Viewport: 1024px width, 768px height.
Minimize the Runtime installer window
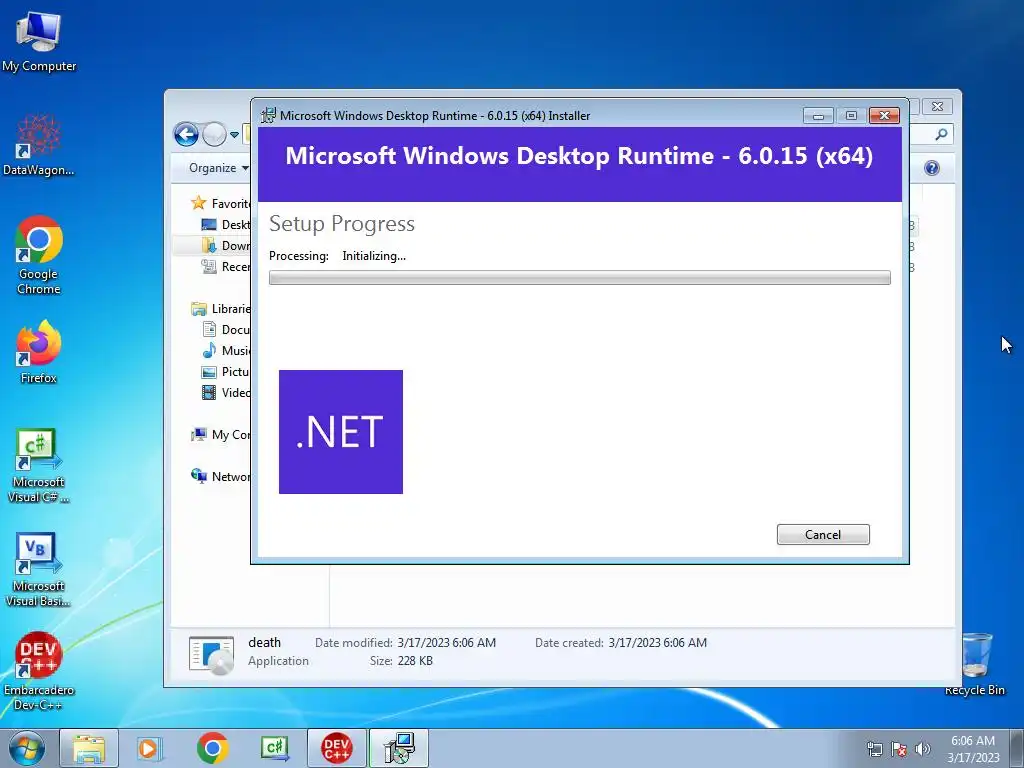pyautogui.click(x=818, y=116)
